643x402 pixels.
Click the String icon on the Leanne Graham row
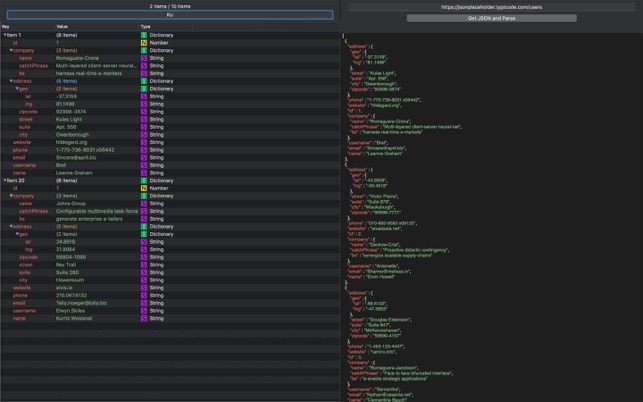point(144,173)
